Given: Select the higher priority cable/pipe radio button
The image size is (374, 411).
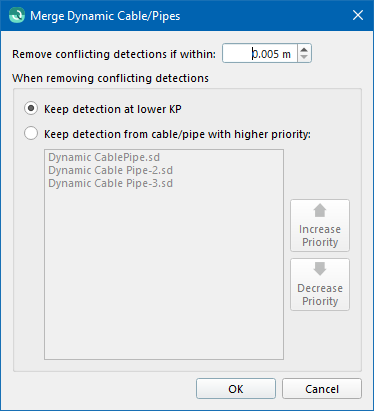Looking at the screenshot, I should [31, 133].
